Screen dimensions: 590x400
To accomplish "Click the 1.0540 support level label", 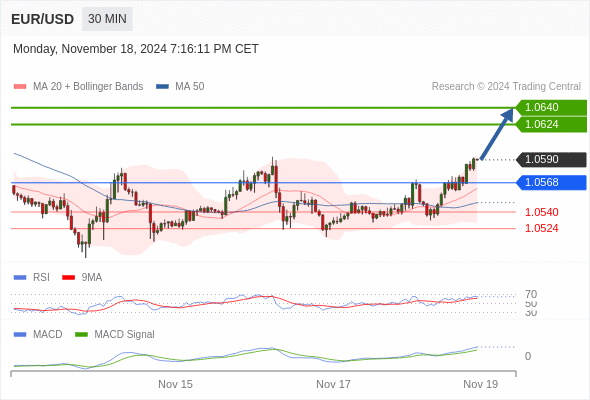I will tap(541, 212).
